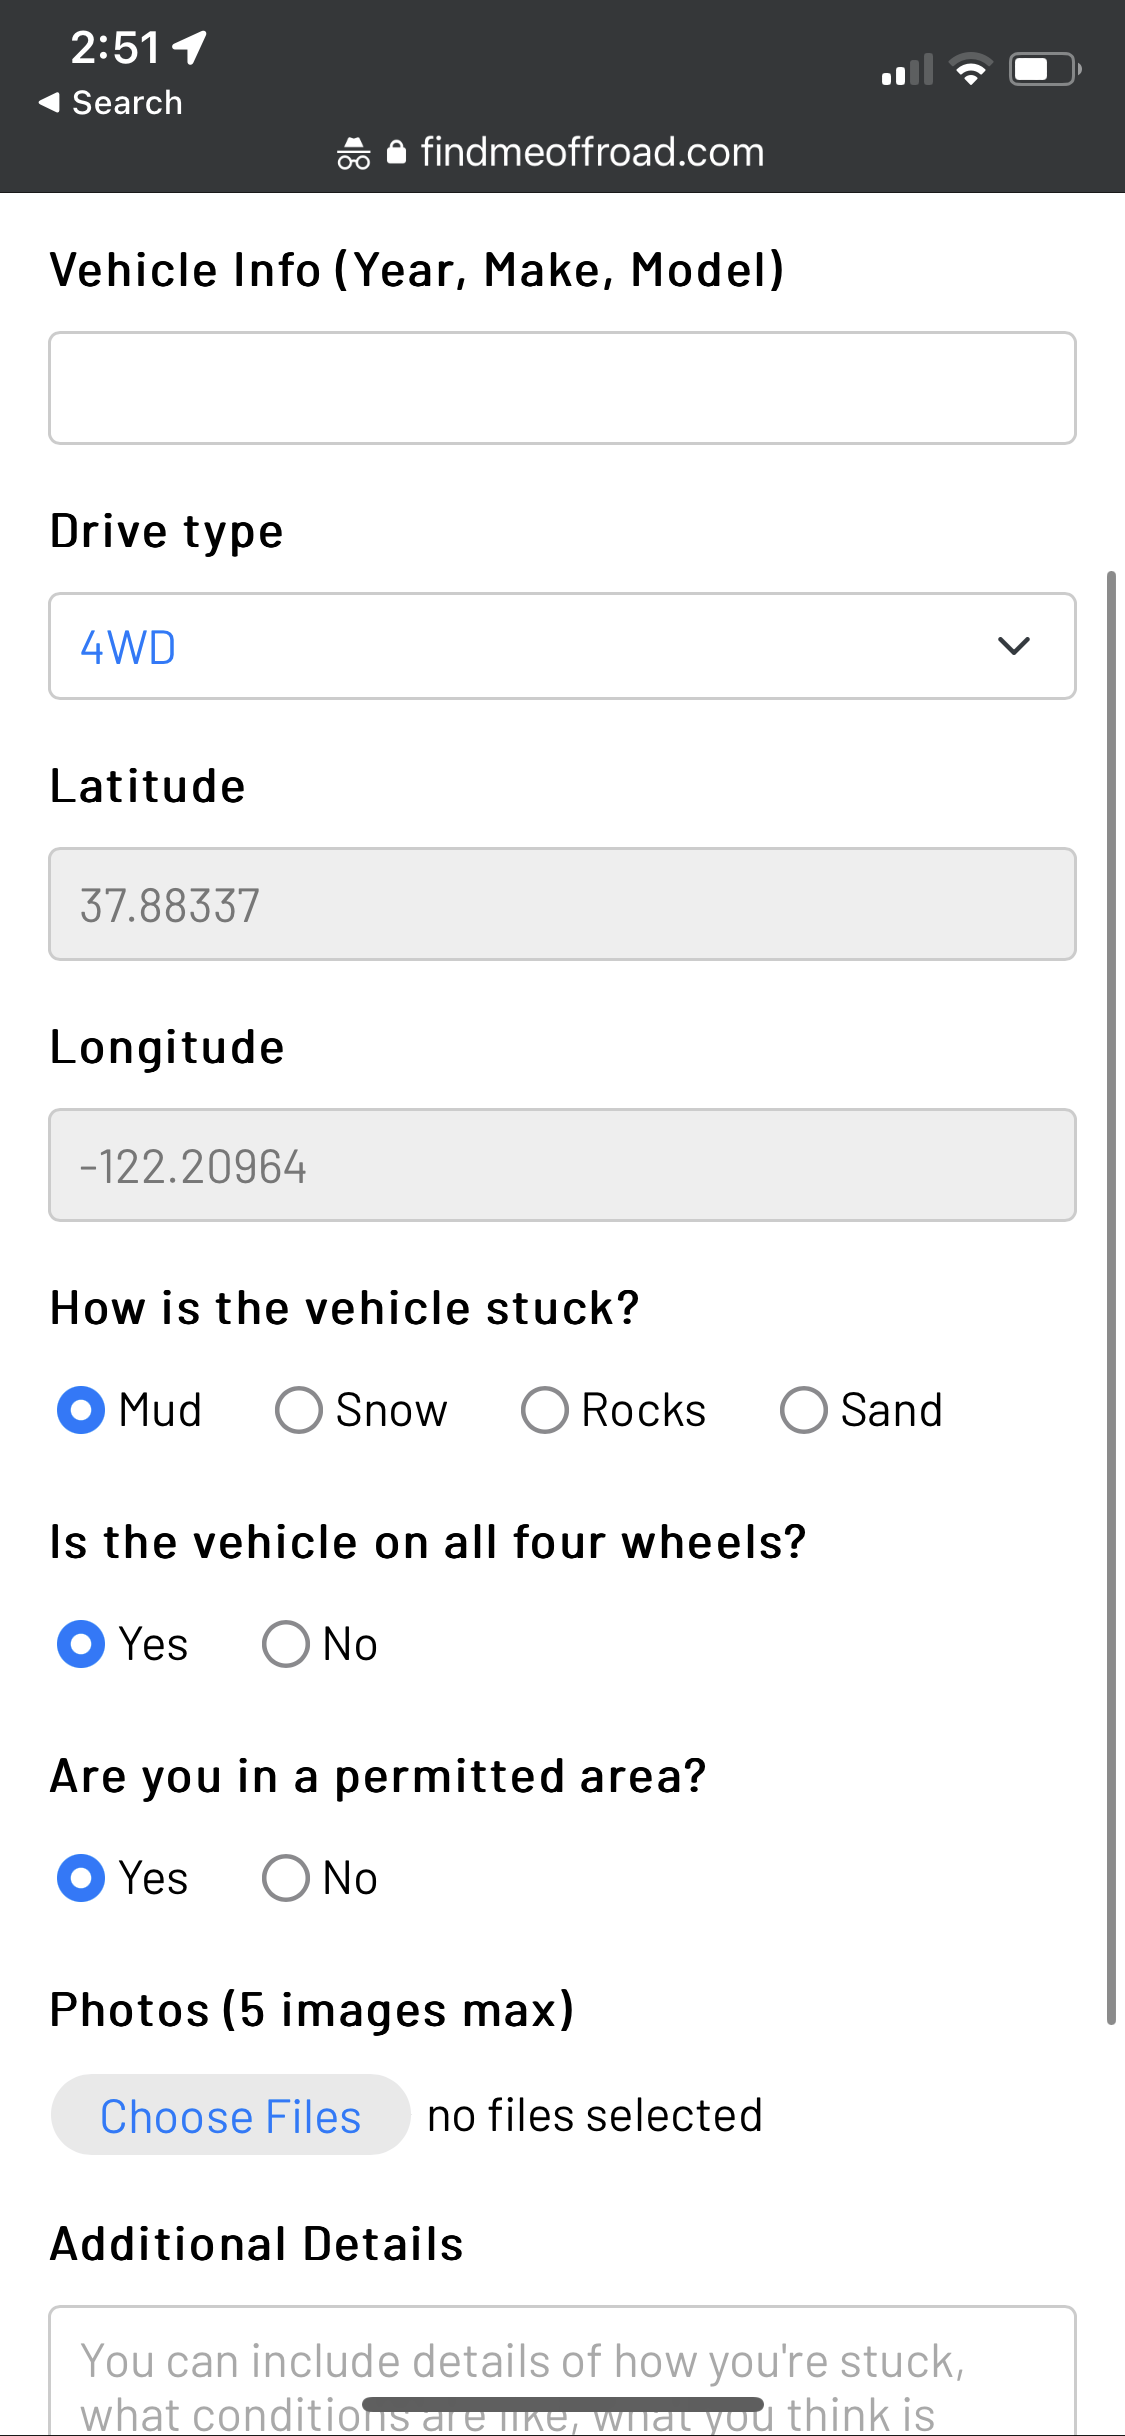Open the Drive type dropdown
Viewport: 1125px width, 2436px height.
coord(562,646)
